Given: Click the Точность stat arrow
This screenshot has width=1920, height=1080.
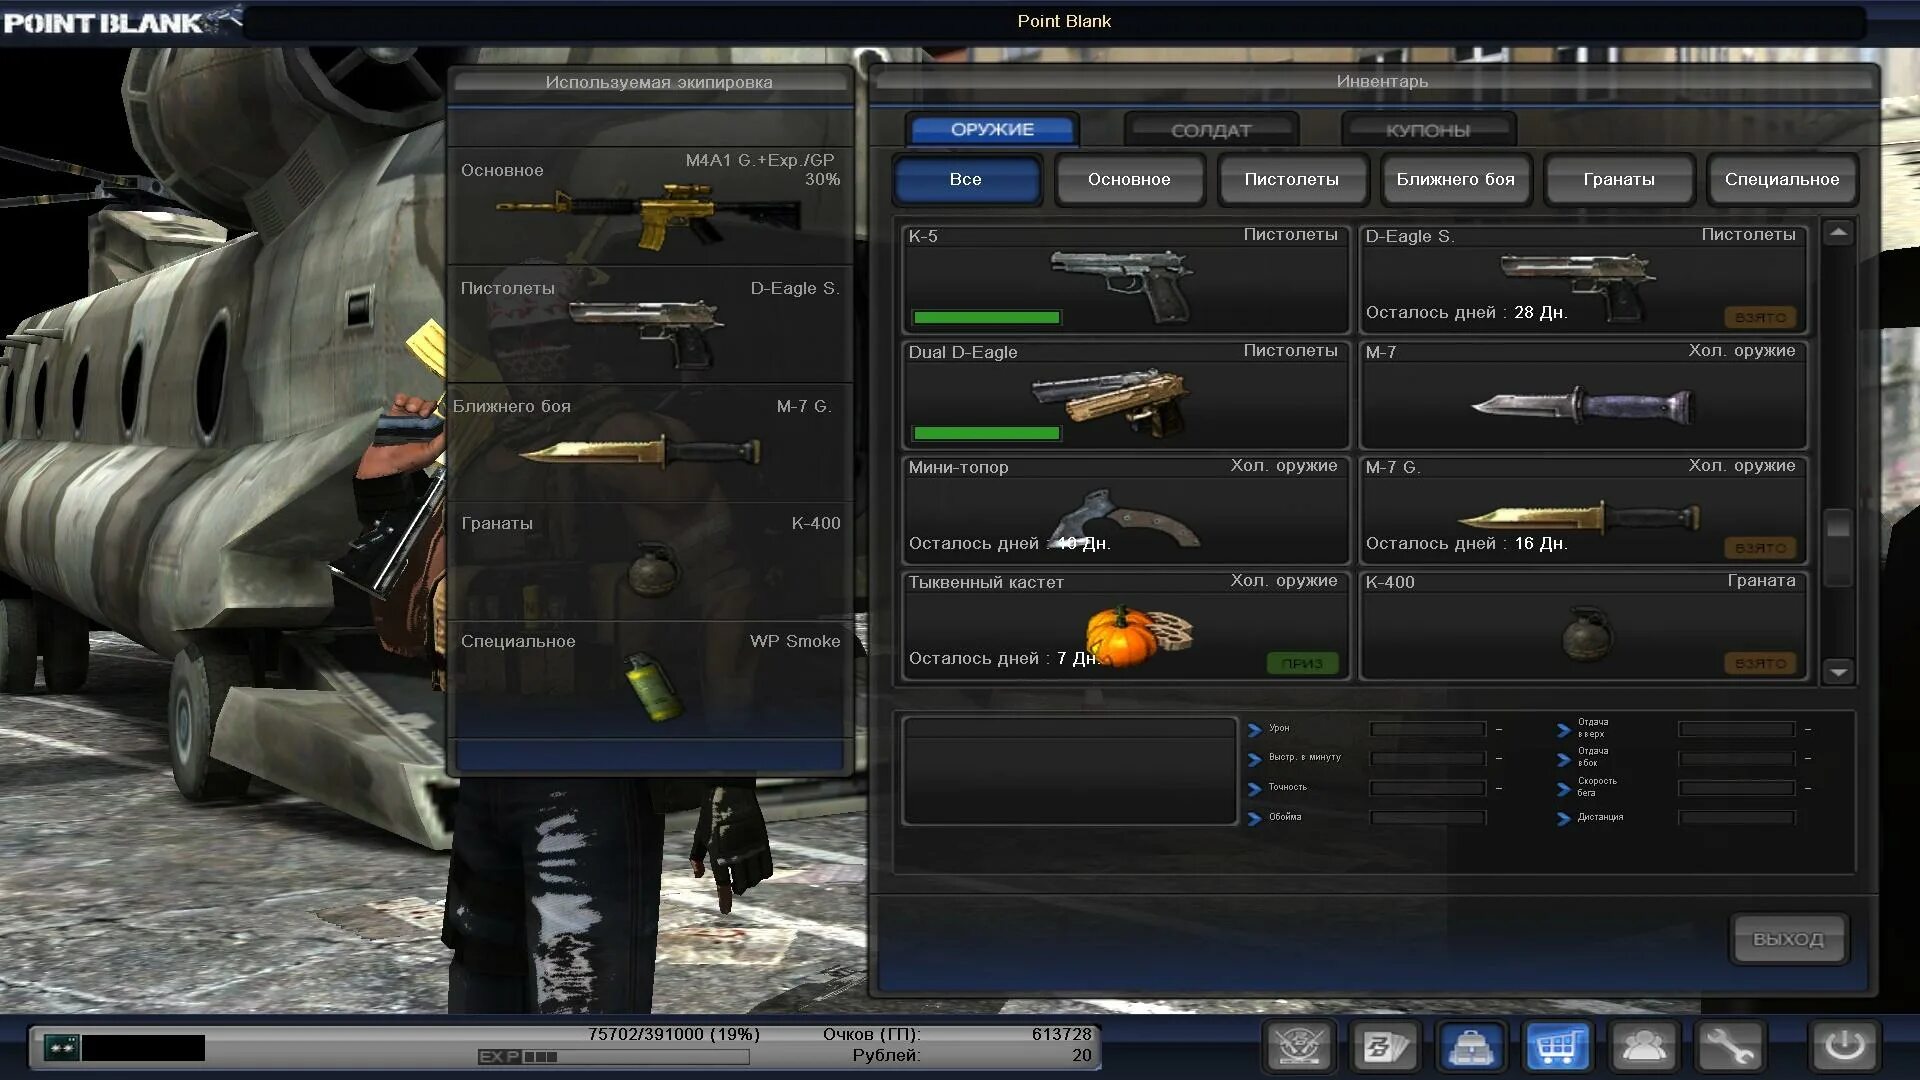Looking at the screenshot, I should [x=1255, y=789].
